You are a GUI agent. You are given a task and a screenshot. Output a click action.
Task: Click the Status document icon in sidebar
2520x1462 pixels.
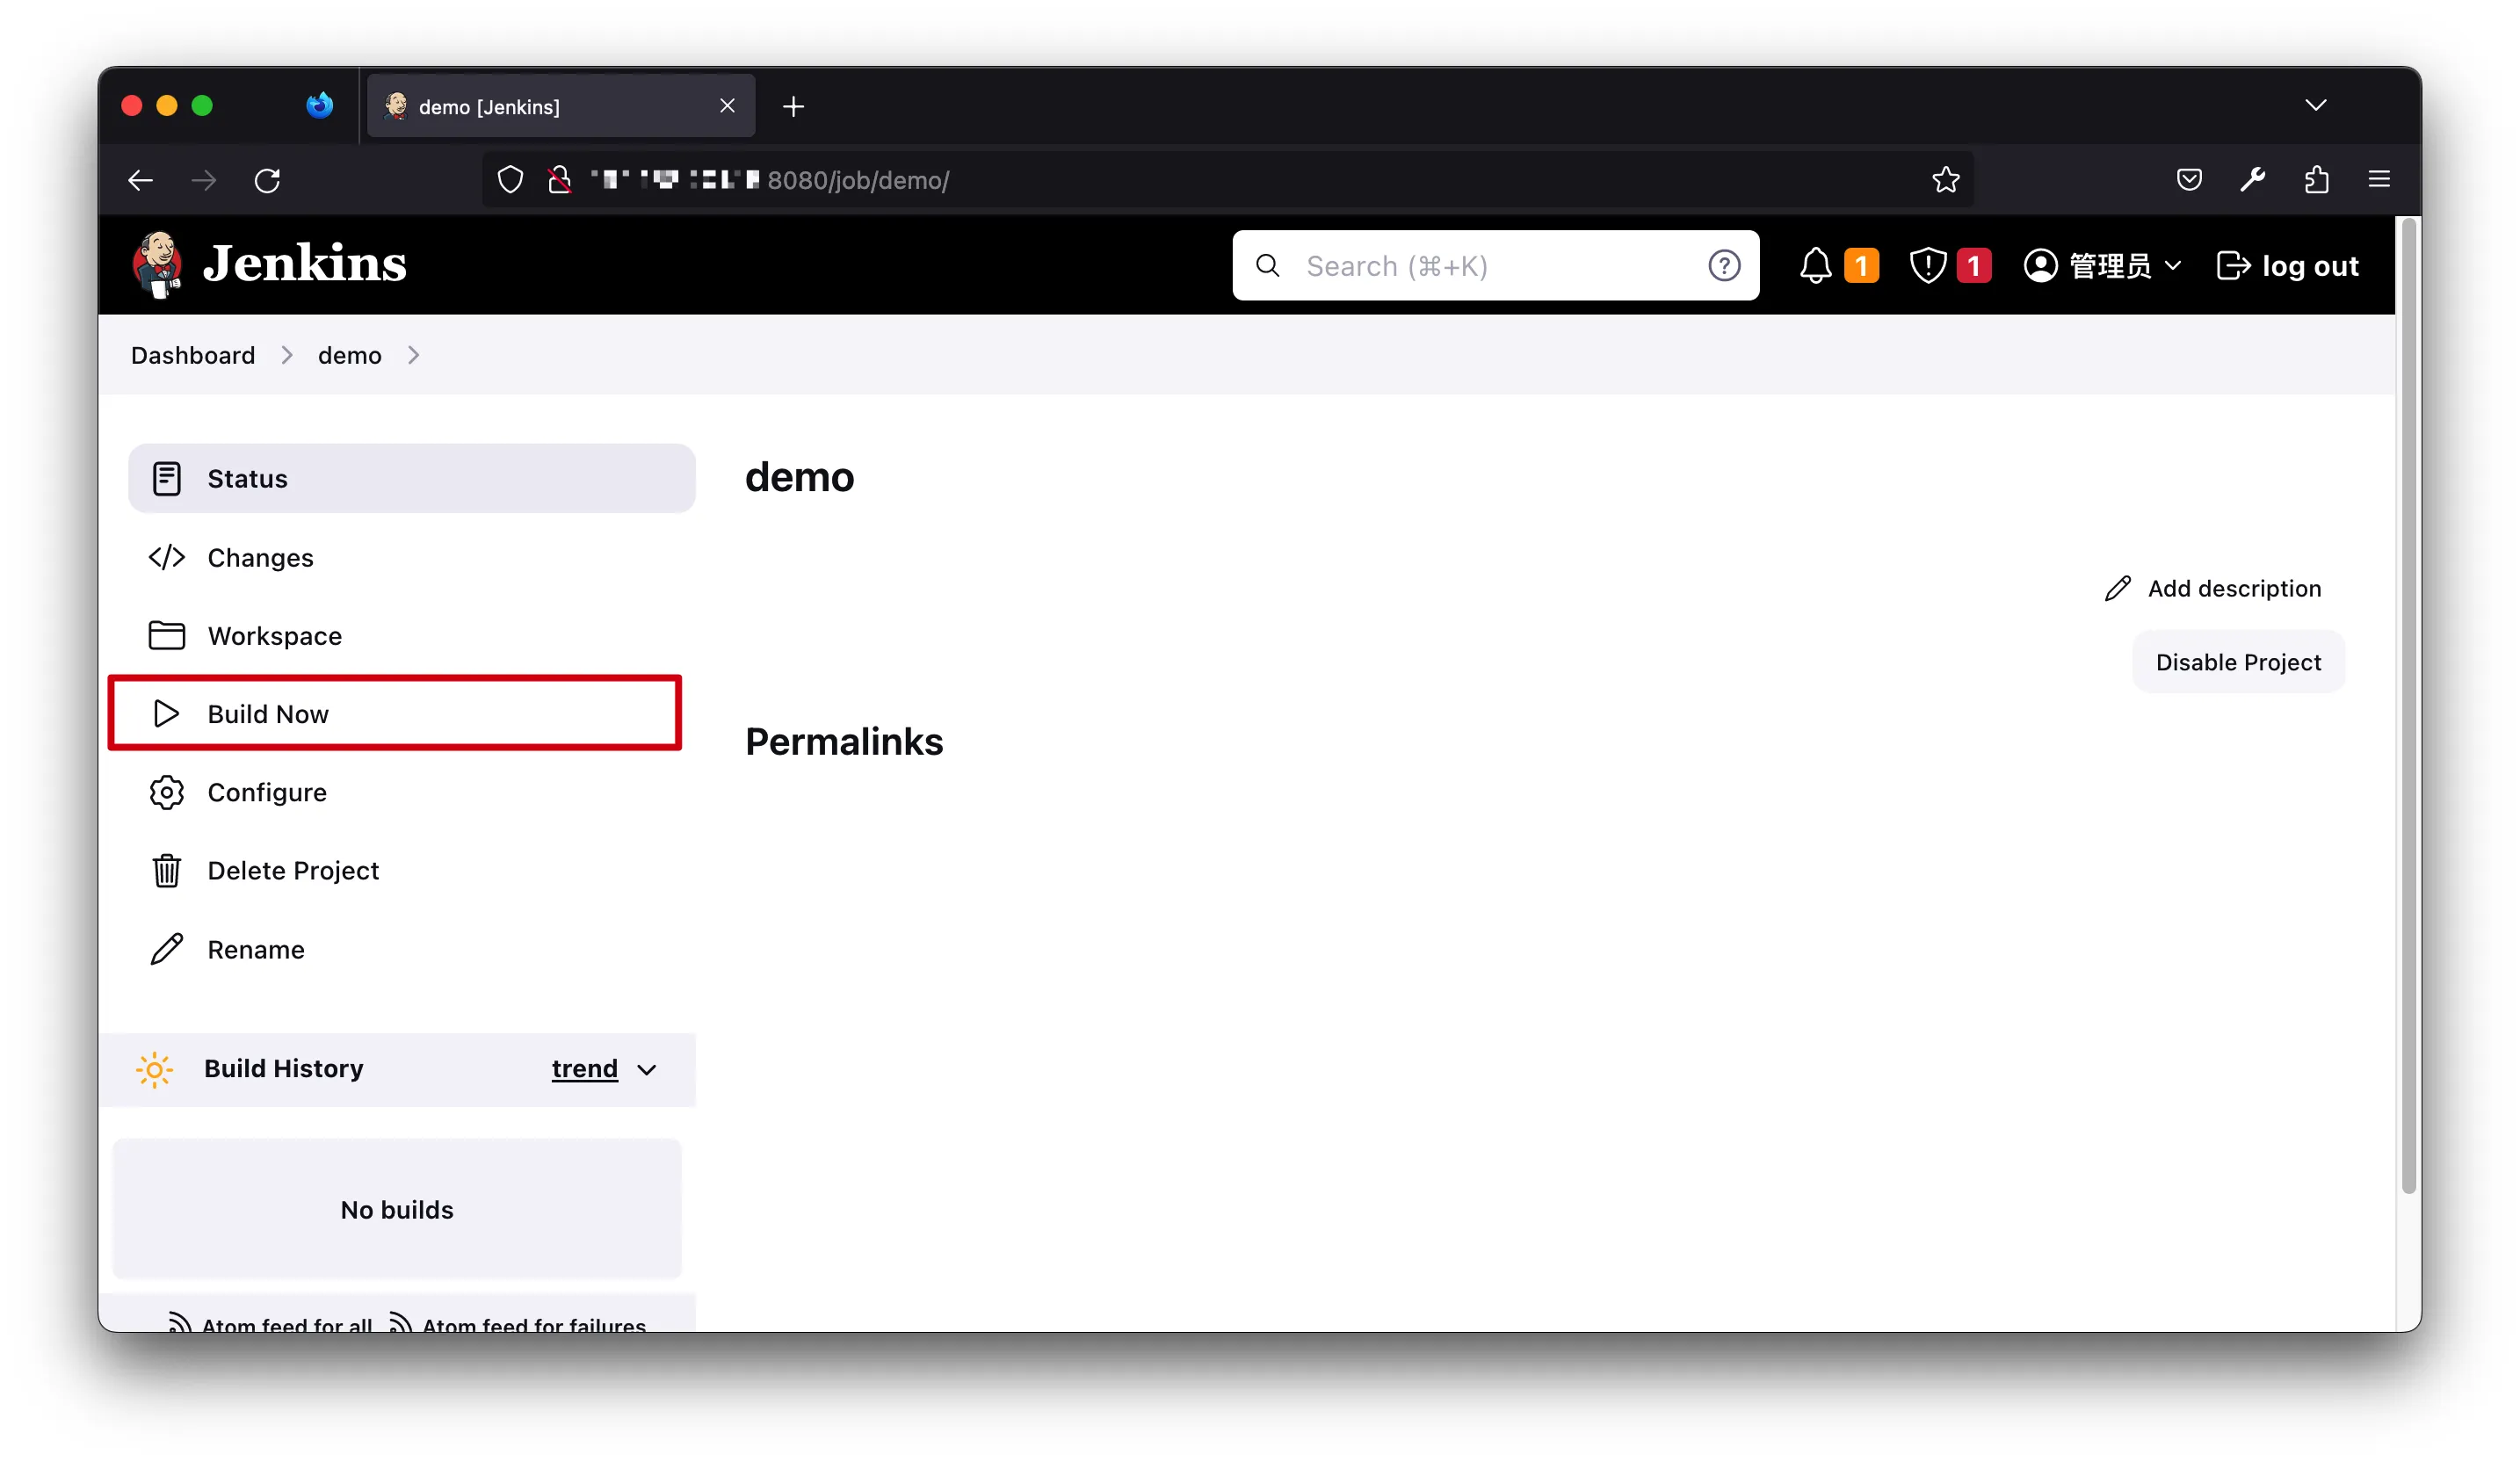tap(166, 479)
